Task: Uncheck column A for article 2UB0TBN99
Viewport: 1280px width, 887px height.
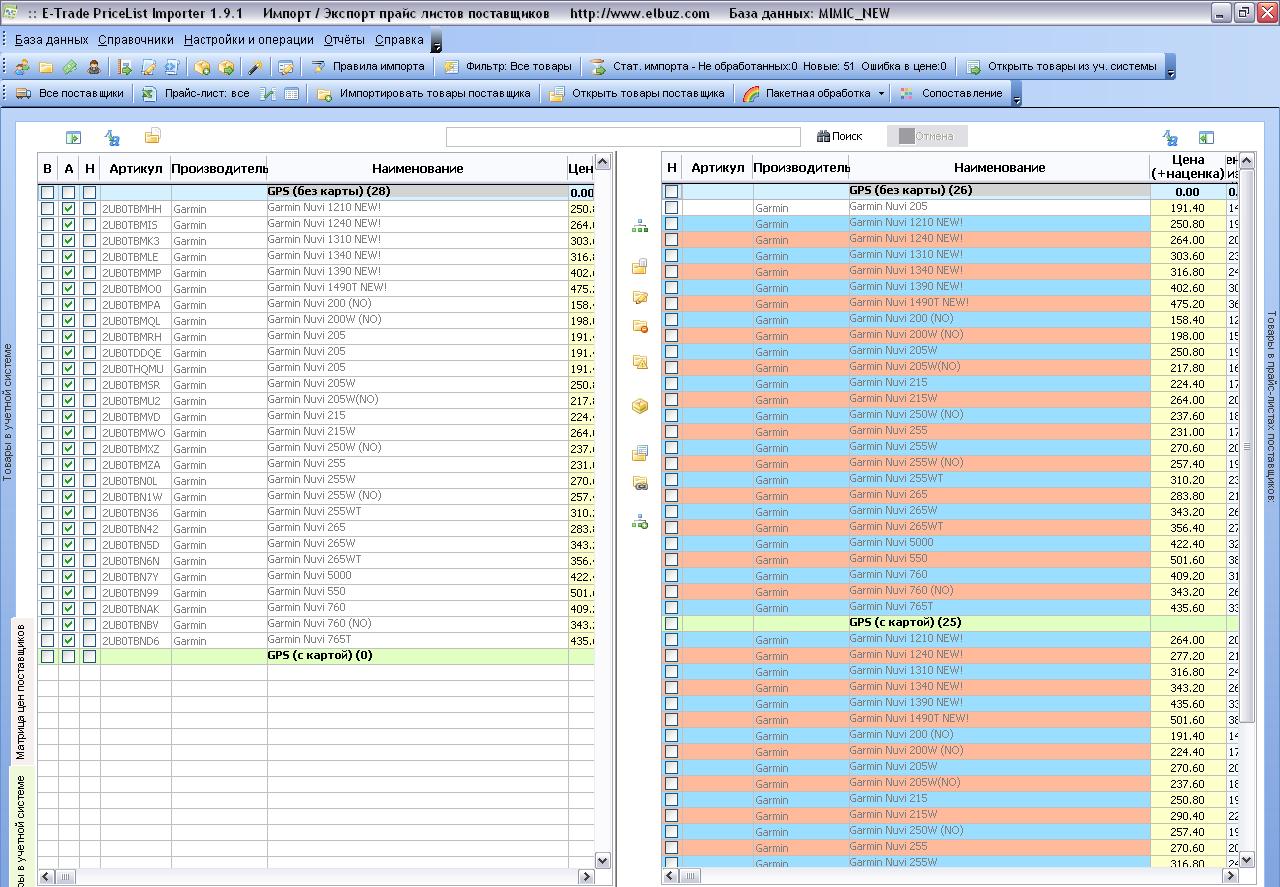Action: (x=68, y=593)
